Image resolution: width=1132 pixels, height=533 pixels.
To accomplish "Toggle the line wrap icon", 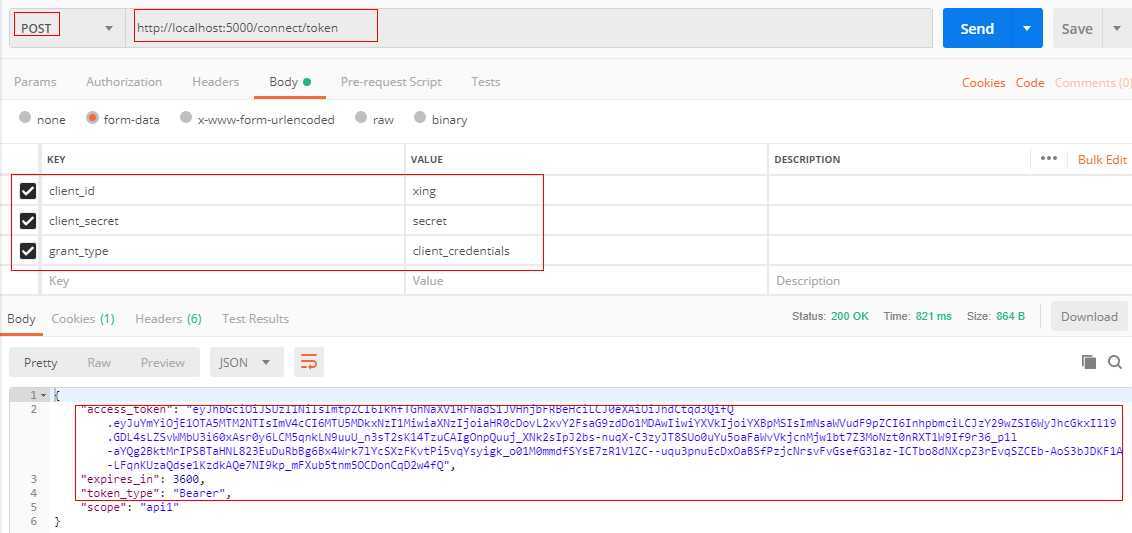I will point(309,363).
